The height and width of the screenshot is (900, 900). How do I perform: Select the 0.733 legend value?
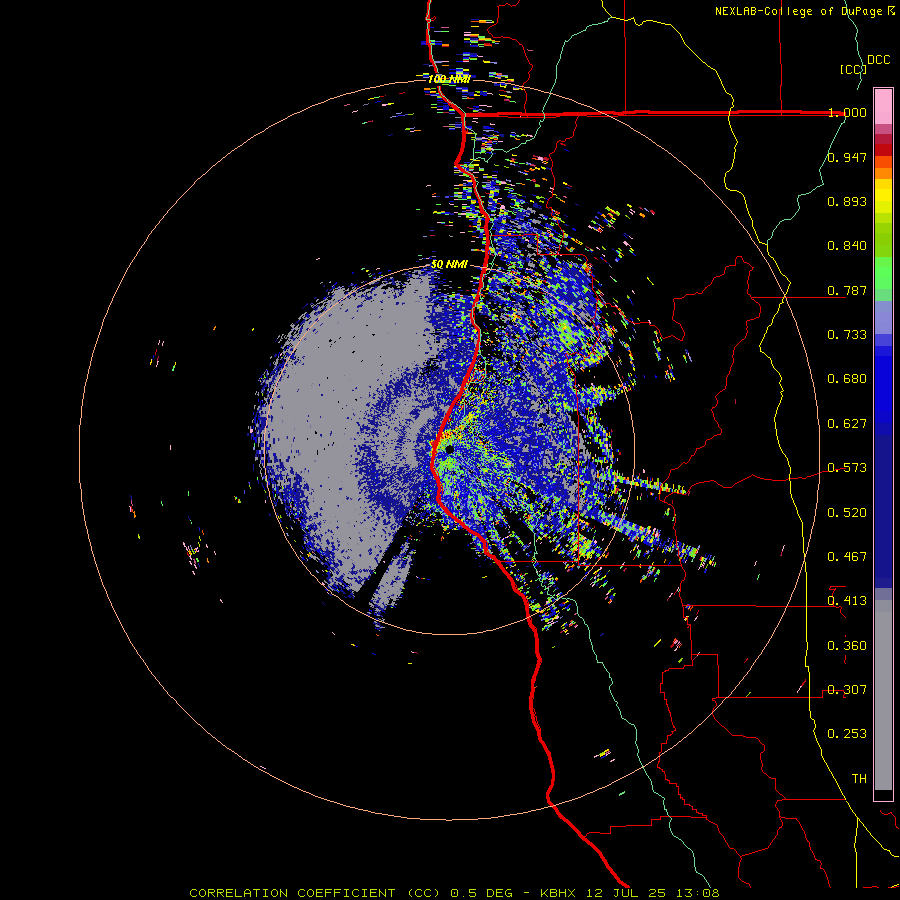pos(847,335)
